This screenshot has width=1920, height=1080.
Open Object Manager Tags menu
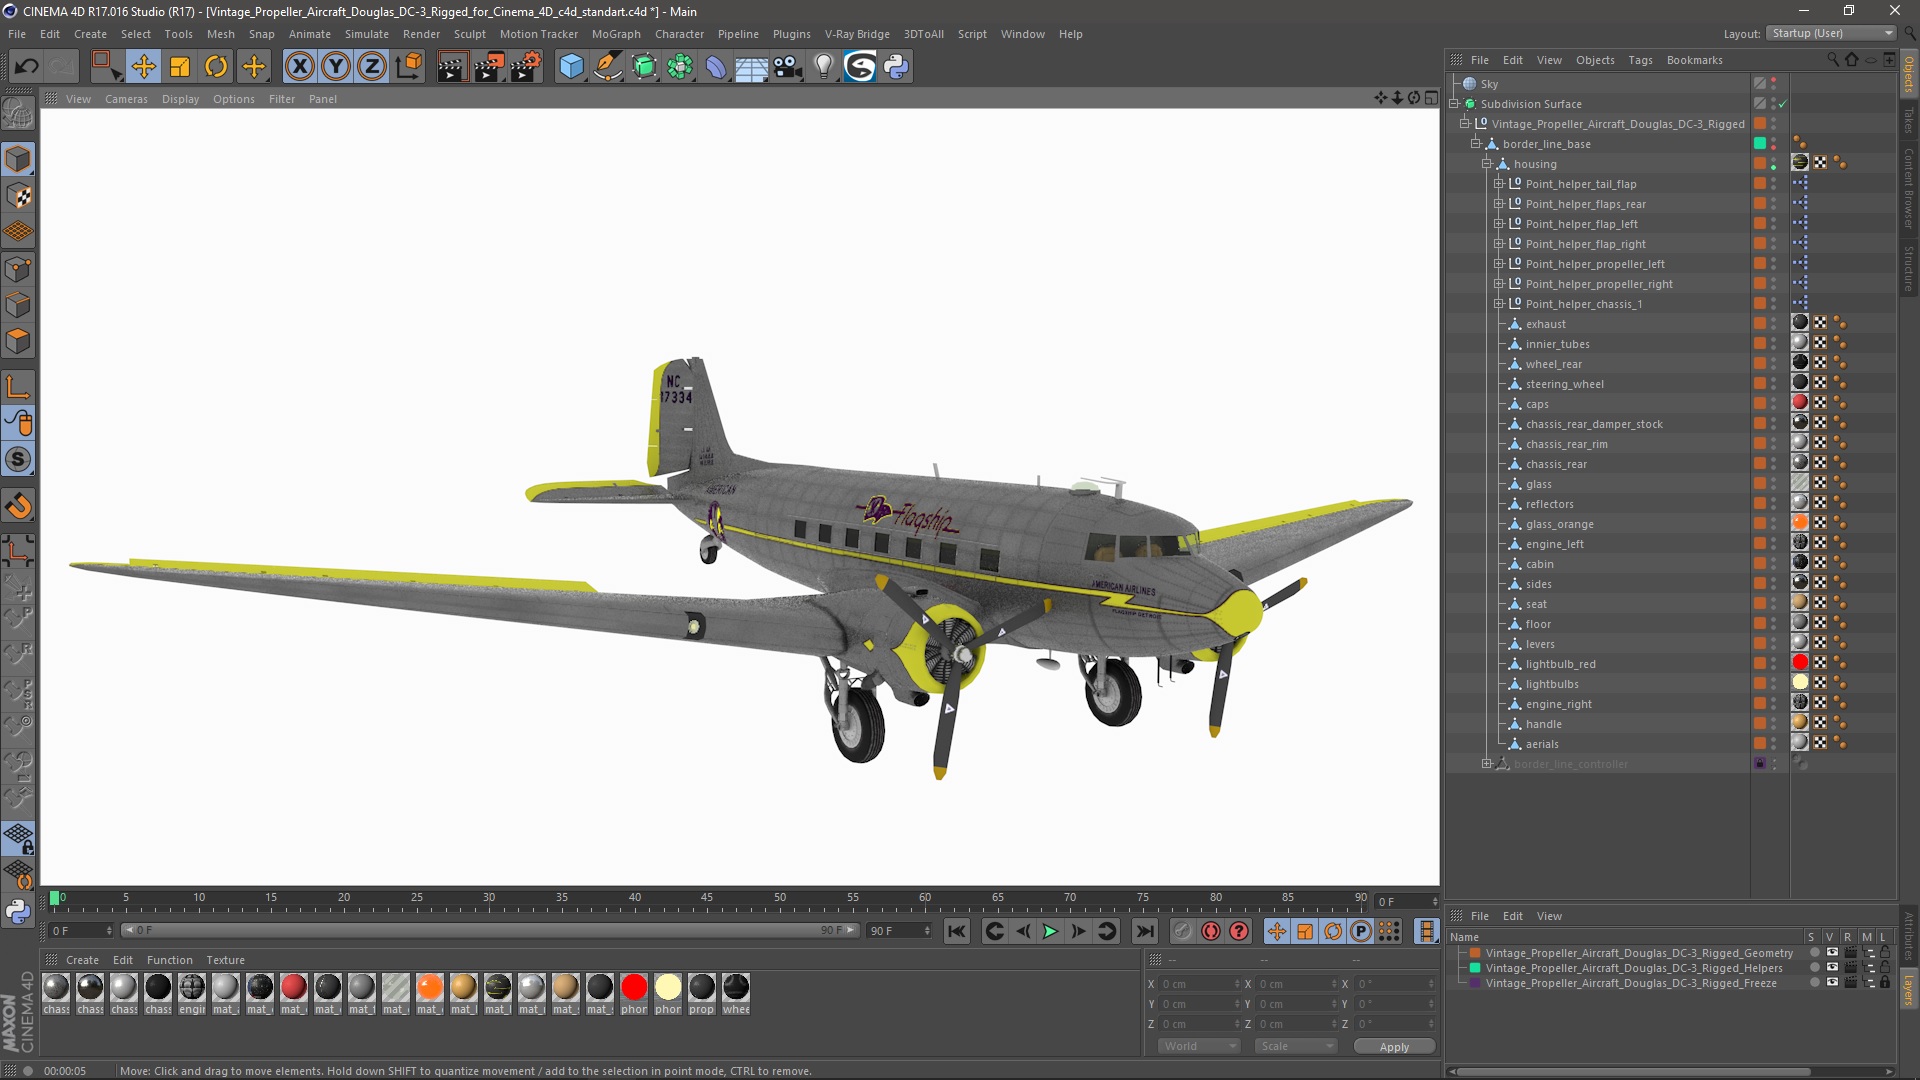(1640, 60)
